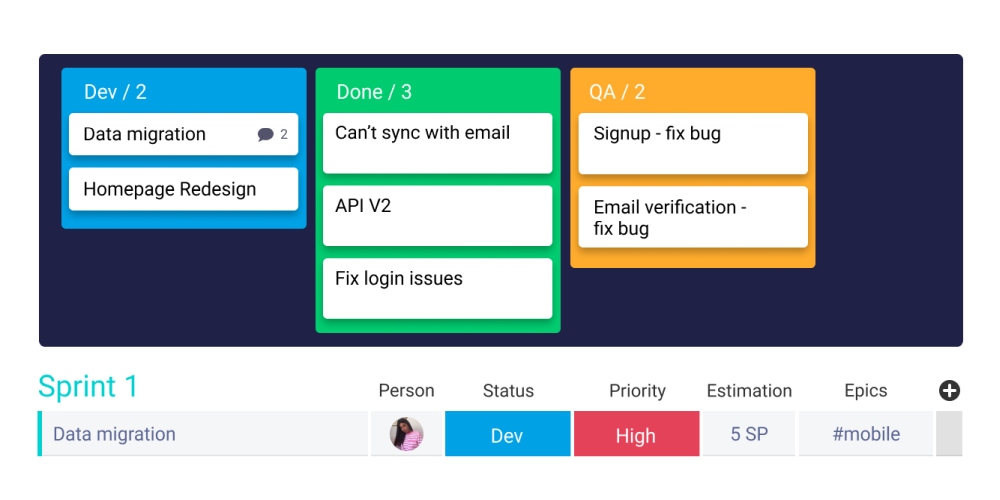The image size is (1000, 500).
Task: Select the Dev / 2 column header
Action: [115, 92]
